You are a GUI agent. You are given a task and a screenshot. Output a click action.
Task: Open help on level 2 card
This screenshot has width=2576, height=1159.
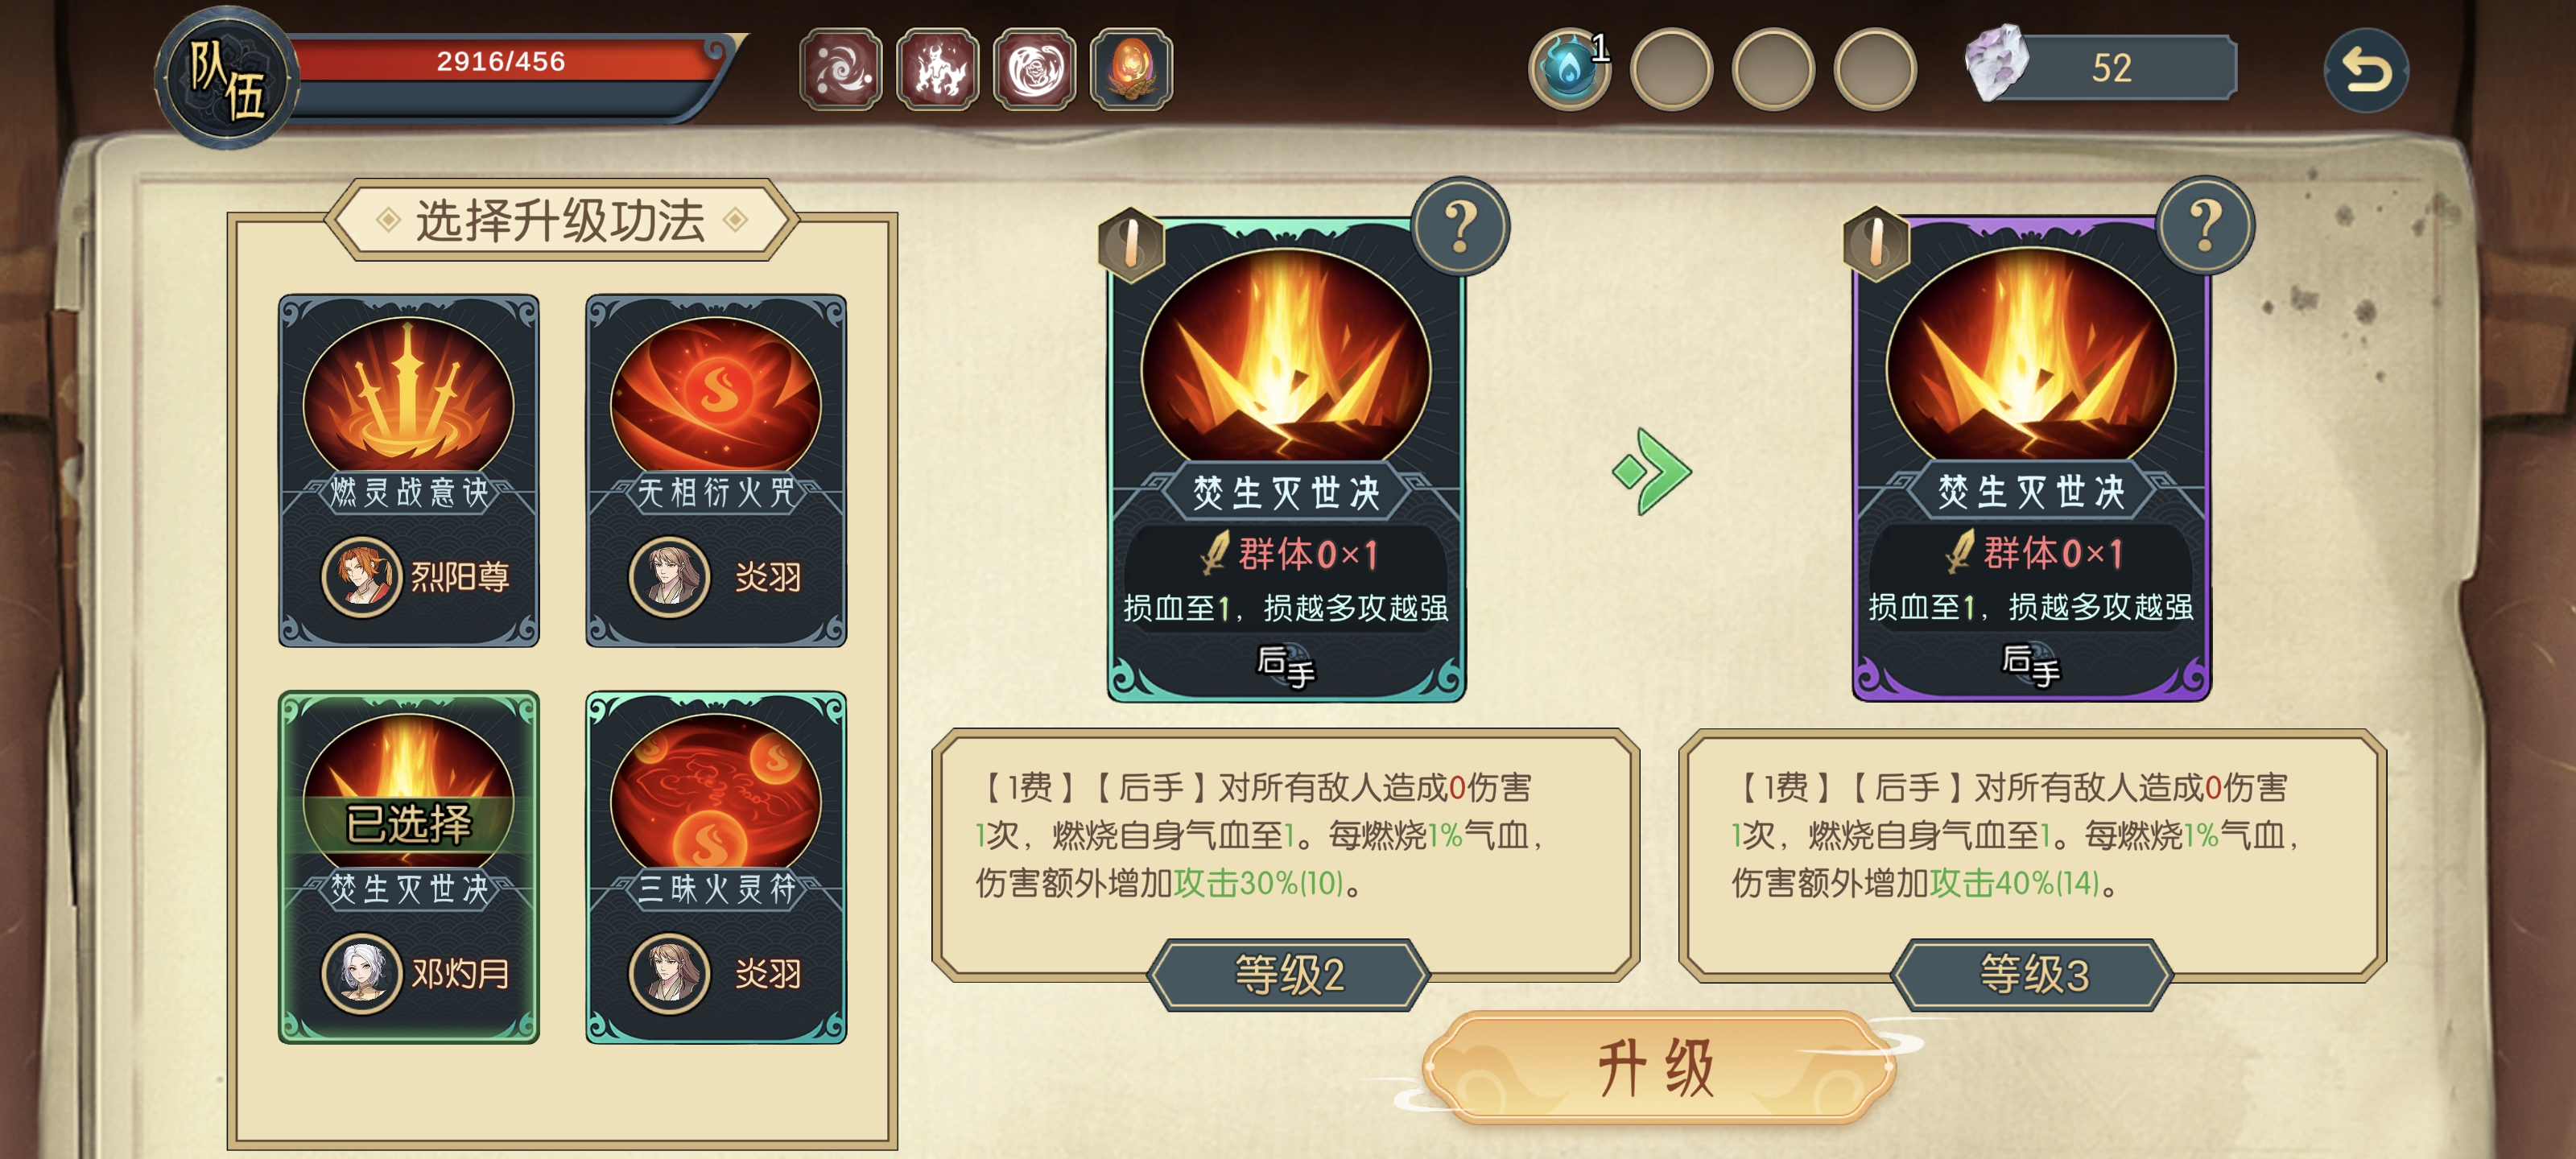(1461, 227)
